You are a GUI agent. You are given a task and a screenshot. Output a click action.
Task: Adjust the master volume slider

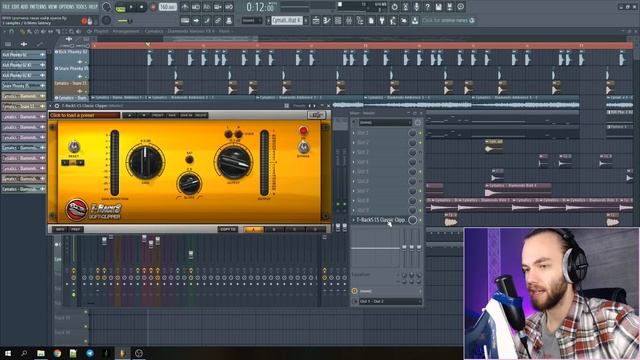pyautogui.click(x=124, y=20)
